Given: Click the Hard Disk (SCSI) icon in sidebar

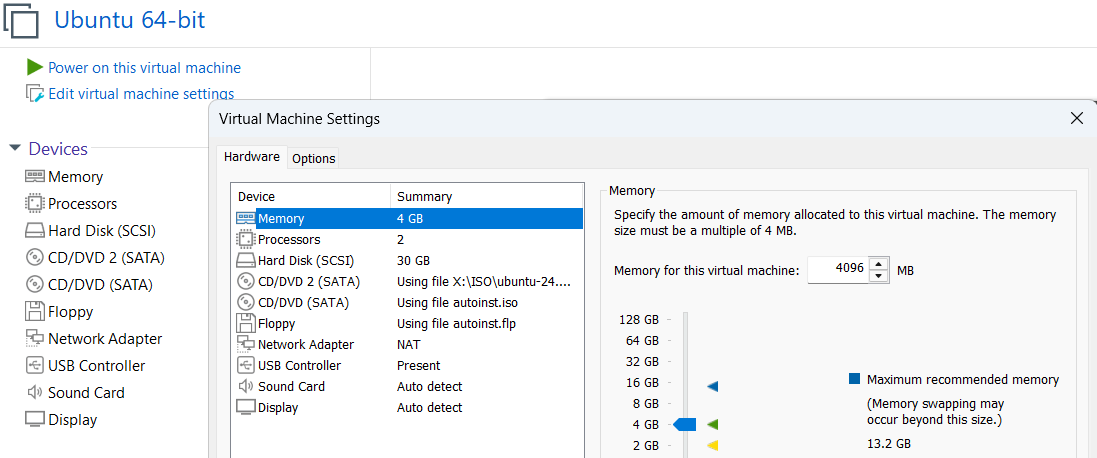Looking at the screenshot, I should (35, 231).
